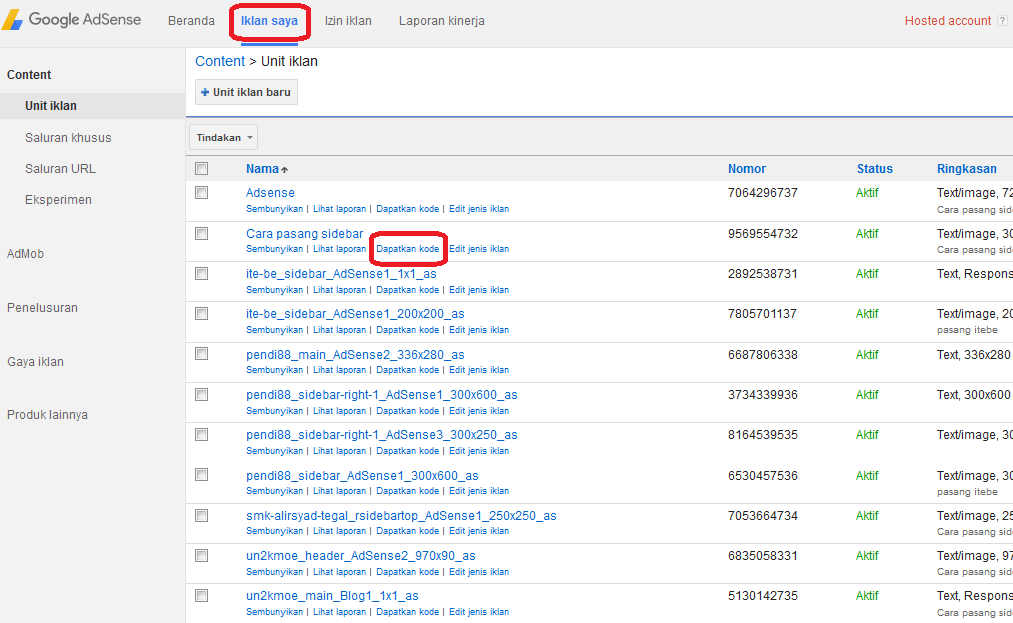Click the Content breadcrumb link
Viewport: 1013px width, 623px height.
220,60
